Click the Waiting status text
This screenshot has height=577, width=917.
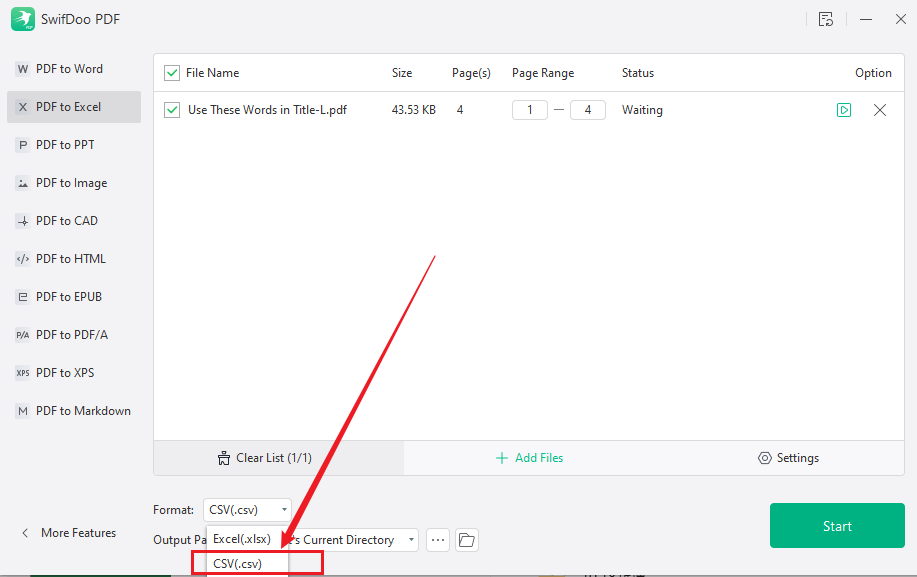pos(642,110)
